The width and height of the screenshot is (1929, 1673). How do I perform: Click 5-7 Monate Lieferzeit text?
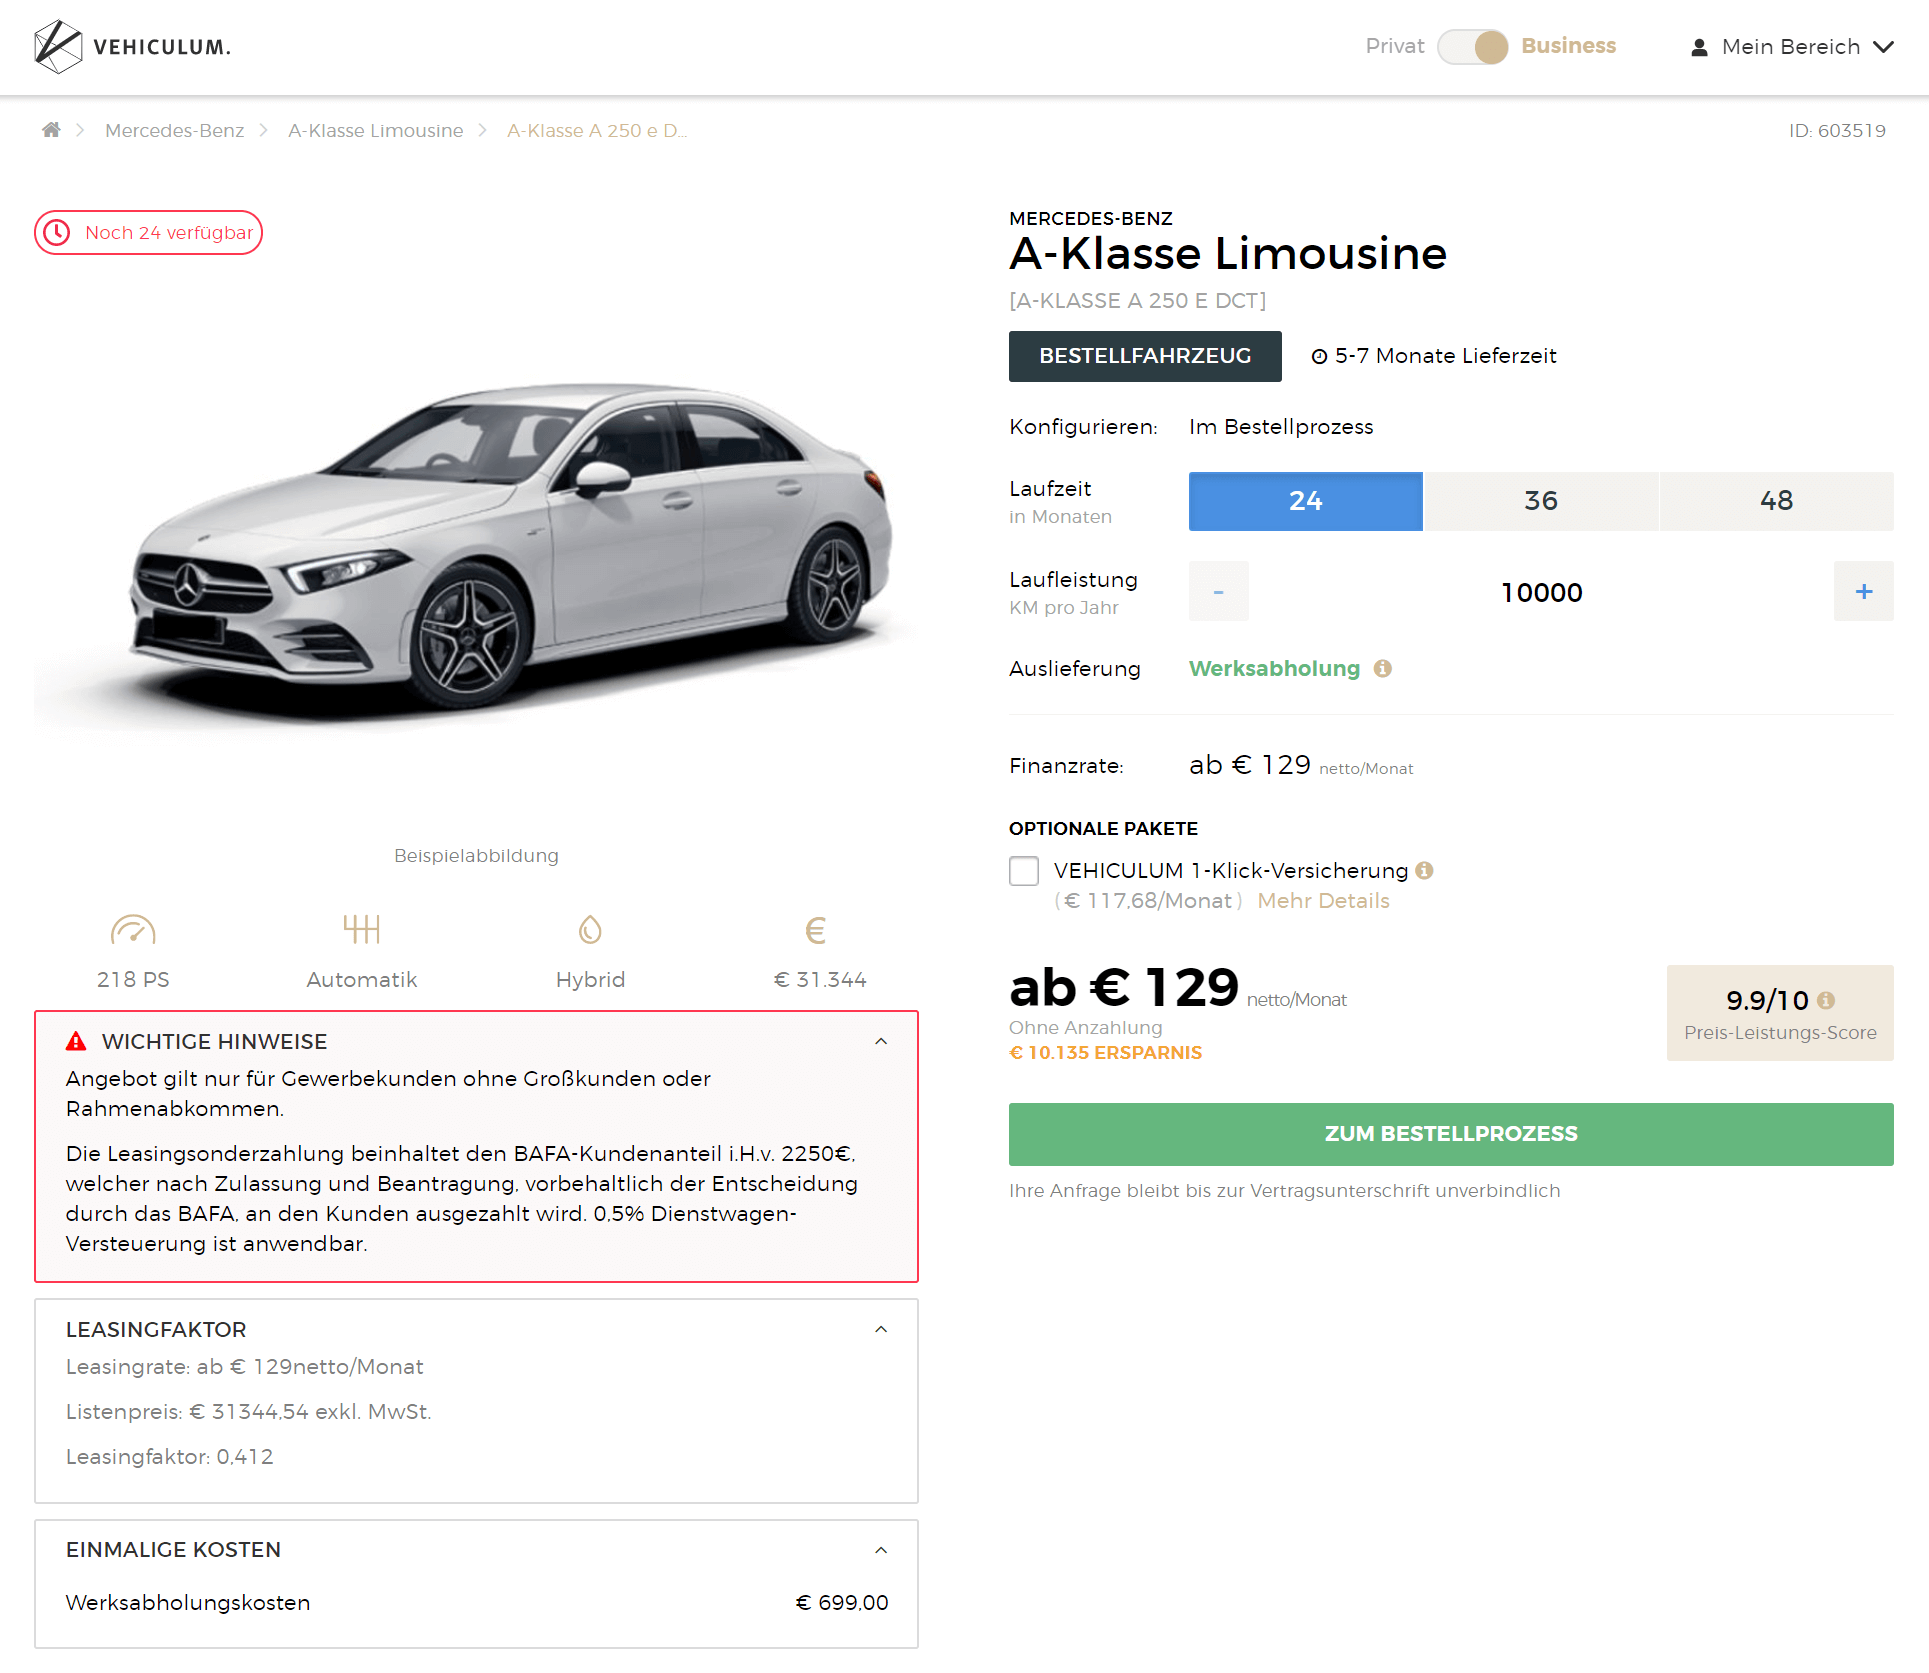point(1445,356)
